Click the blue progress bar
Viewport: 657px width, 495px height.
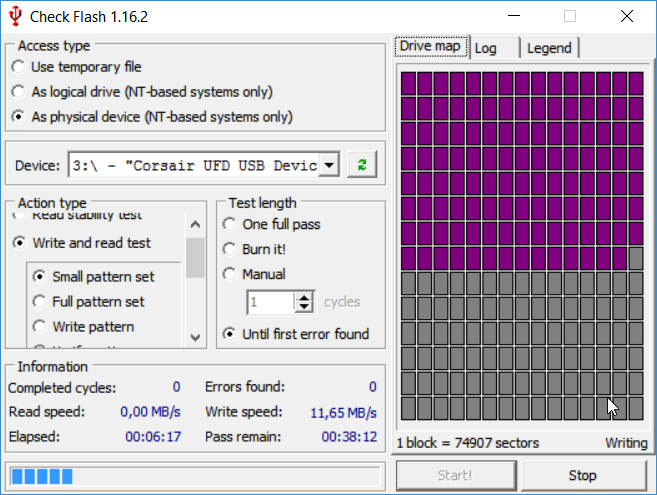(195, 476)
